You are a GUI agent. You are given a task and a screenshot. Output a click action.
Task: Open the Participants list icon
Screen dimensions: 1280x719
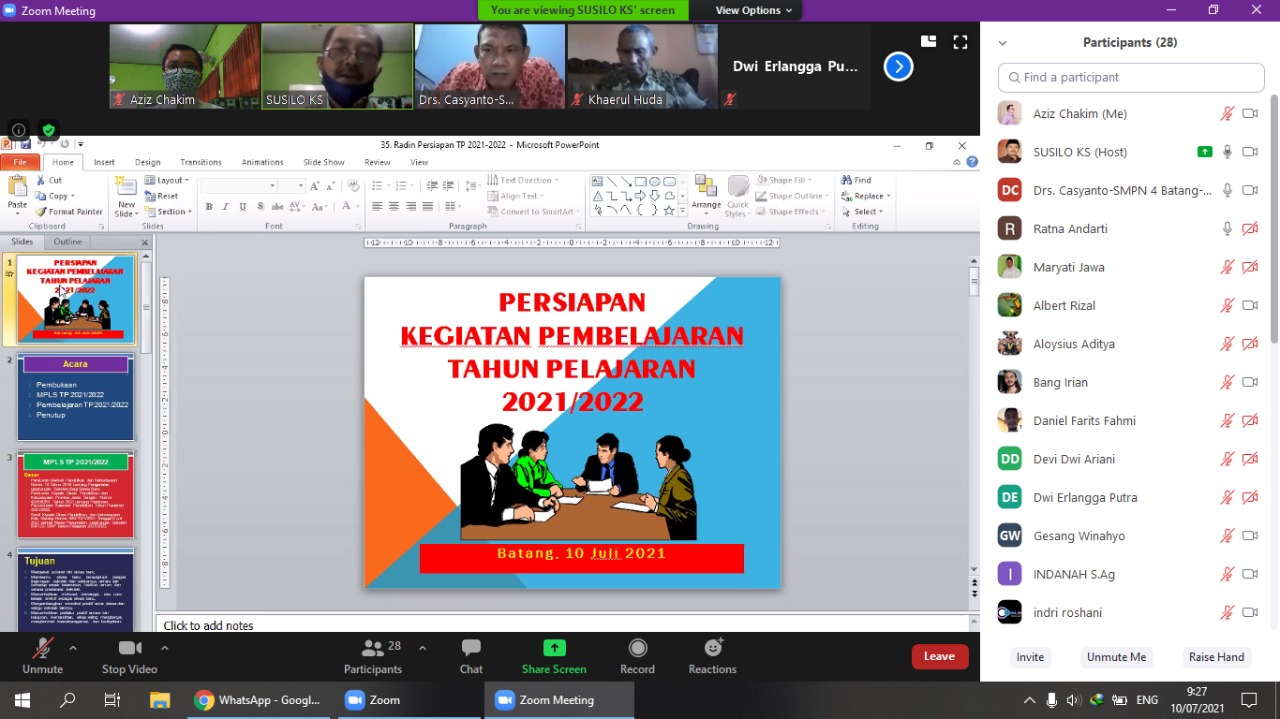(373, 648)
